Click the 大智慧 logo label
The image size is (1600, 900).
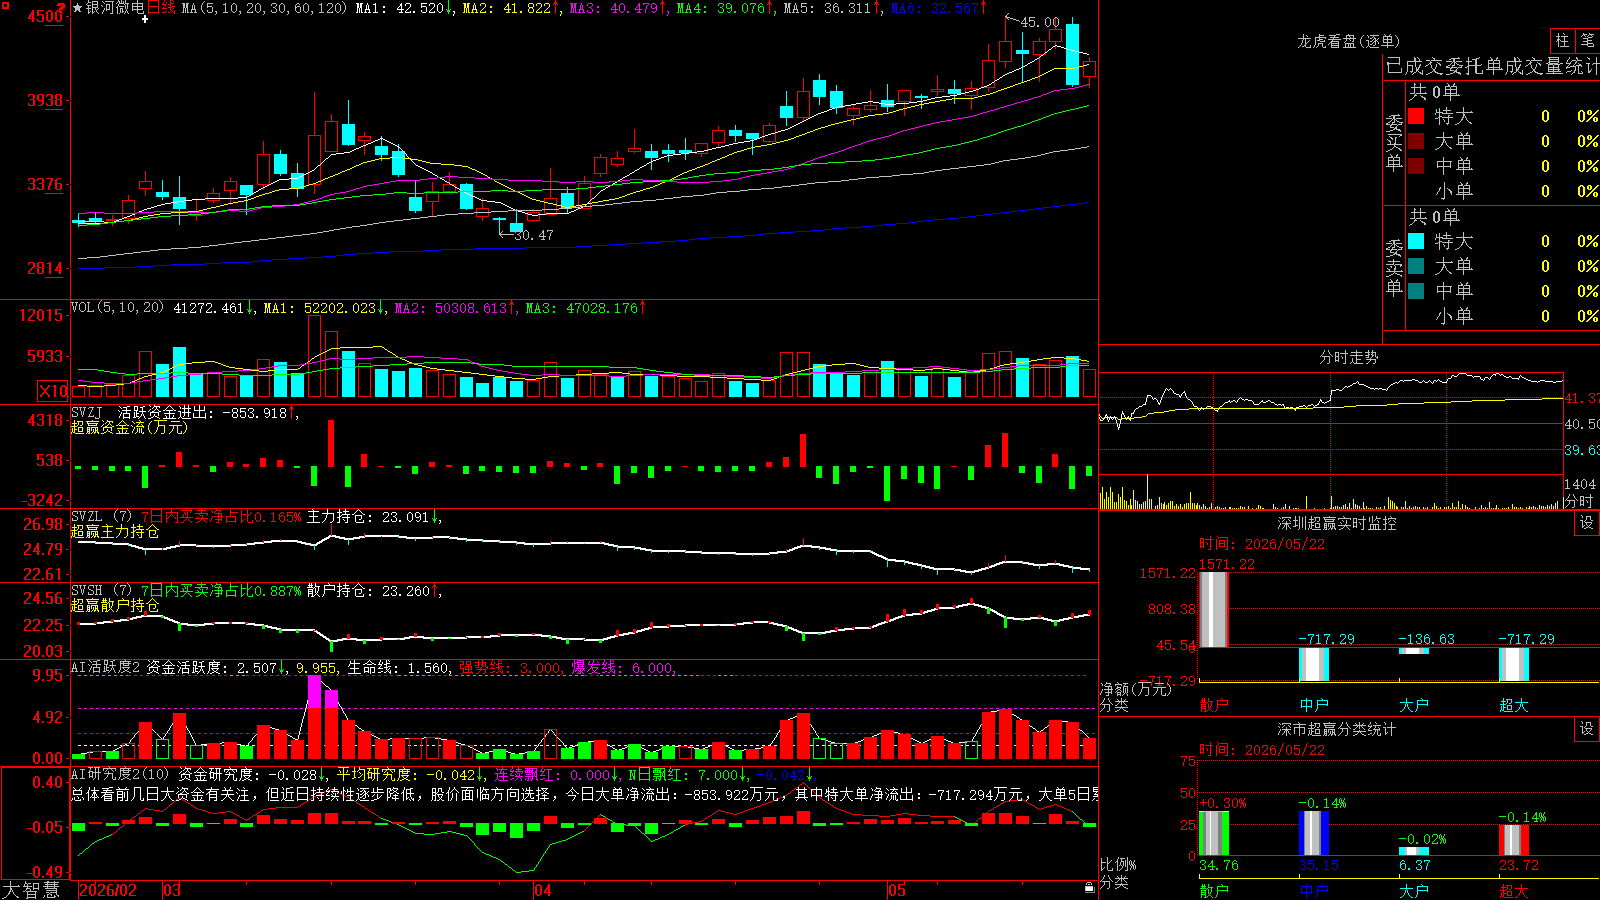(31, 890)
